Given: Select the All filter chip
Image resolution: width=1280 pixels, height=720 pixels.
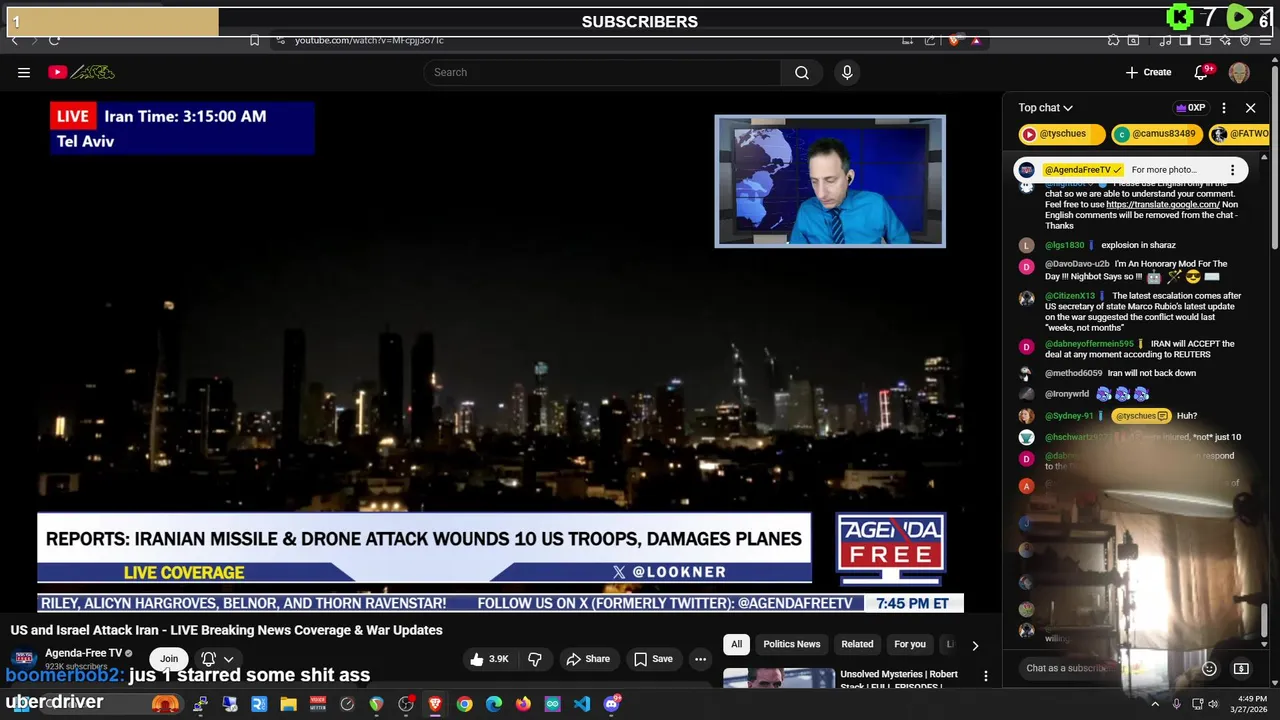Looking at the screenshot, I should pyautogui.click(x=736, y=644).
